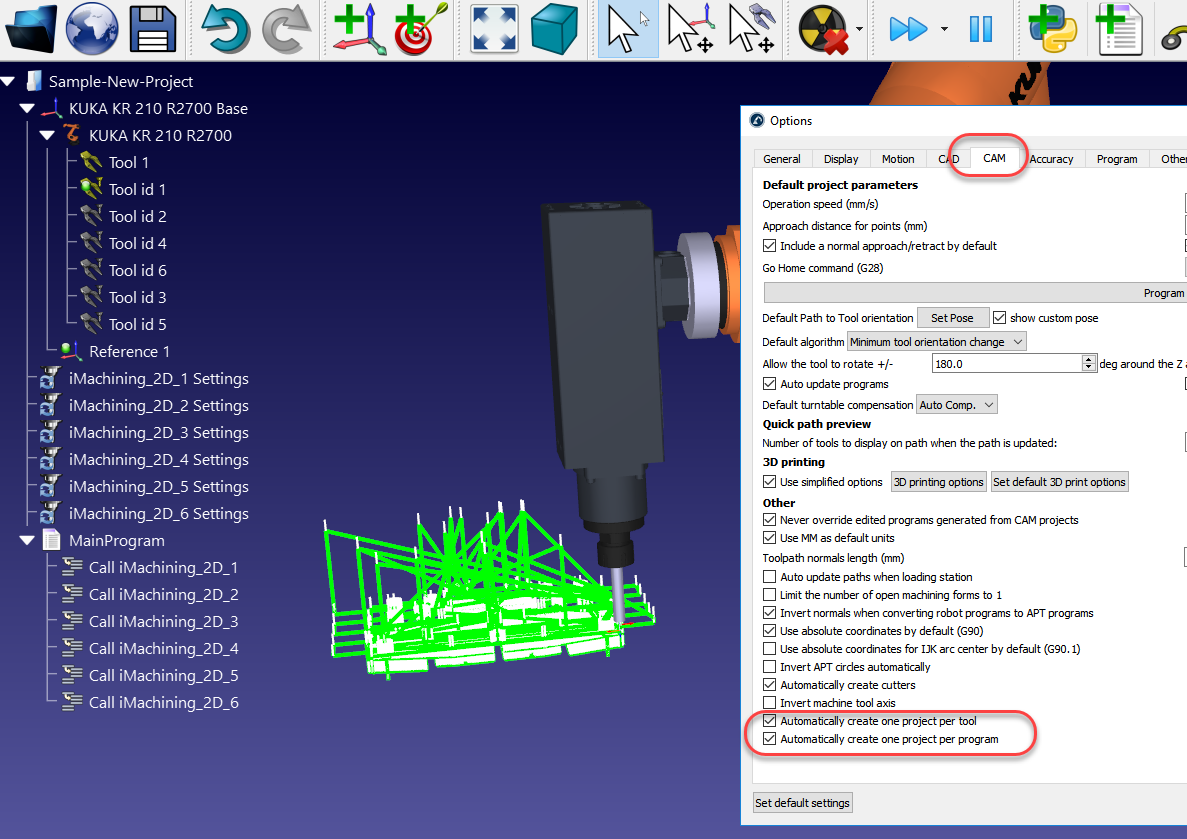This screenshot has width=1187, height=839.
Task: Uncheck Use MM as default units
Action: click(x=769, y=538)
